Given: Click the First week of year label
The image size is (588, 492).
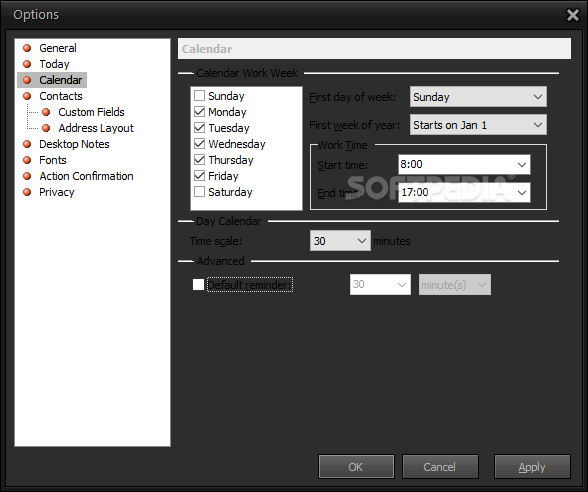Looking at the screenshot, I should click(354, 125).
